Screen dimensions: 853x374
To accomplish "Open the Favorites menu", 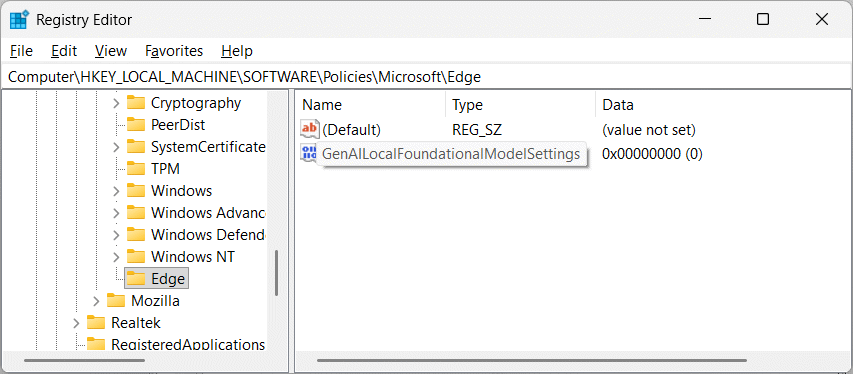I will pos(174,51).
